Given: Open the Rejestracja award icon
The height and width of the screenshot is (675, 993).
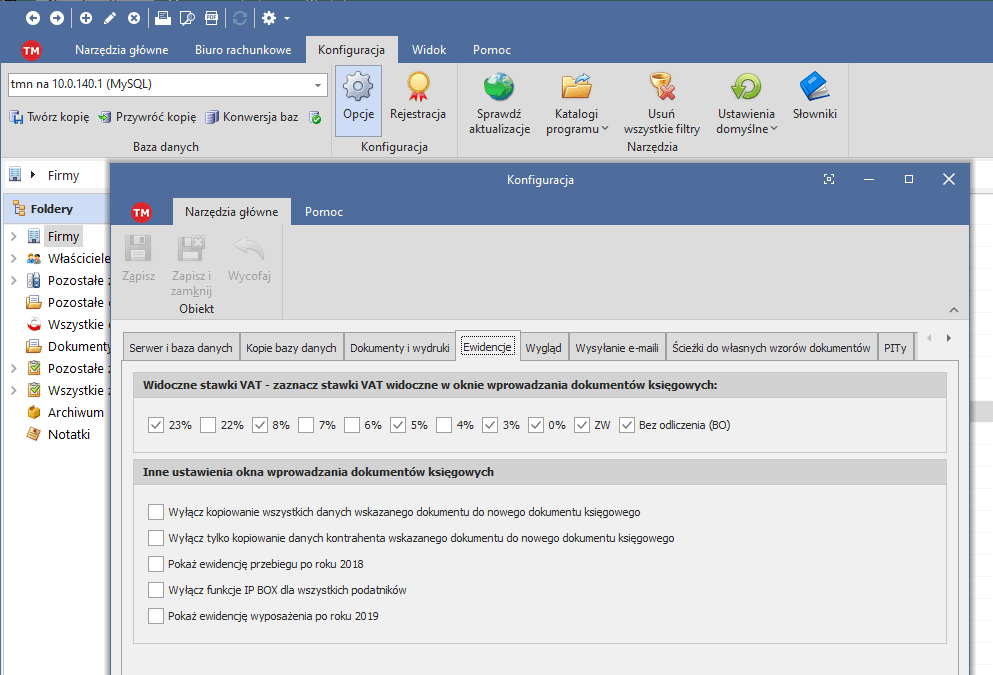Looking at the screenshot, I should click(x=417, y=88).
